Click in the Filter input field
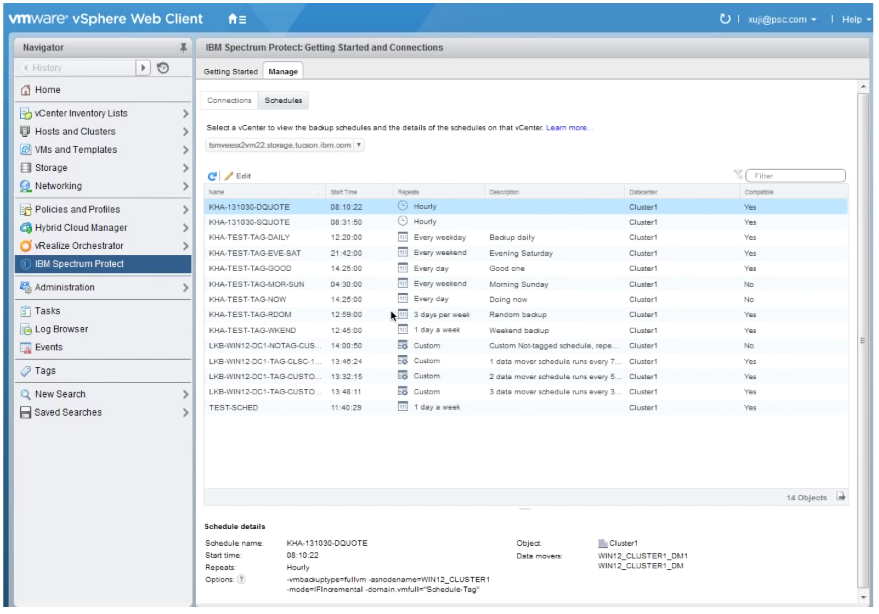The height and width of the screenshot is (614, 879). pyautogui.click(x=795, y=176)
